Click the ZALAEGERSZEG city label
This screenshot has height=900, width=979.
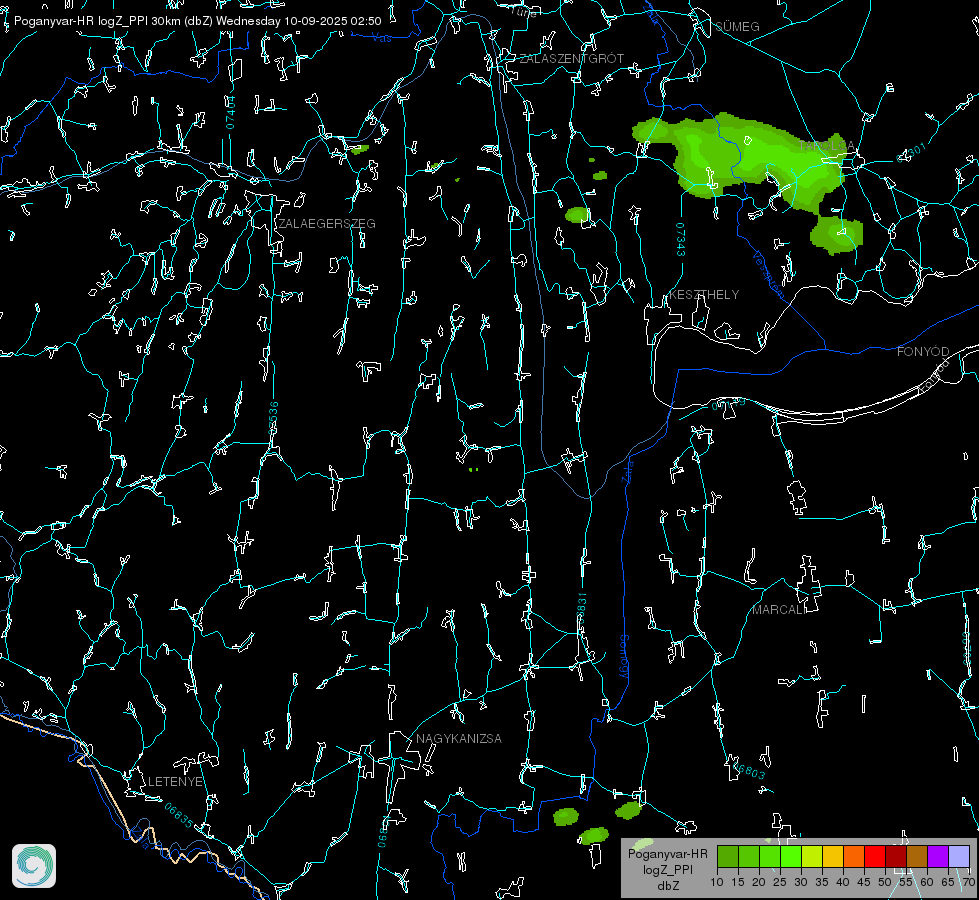tap(327, 224)
